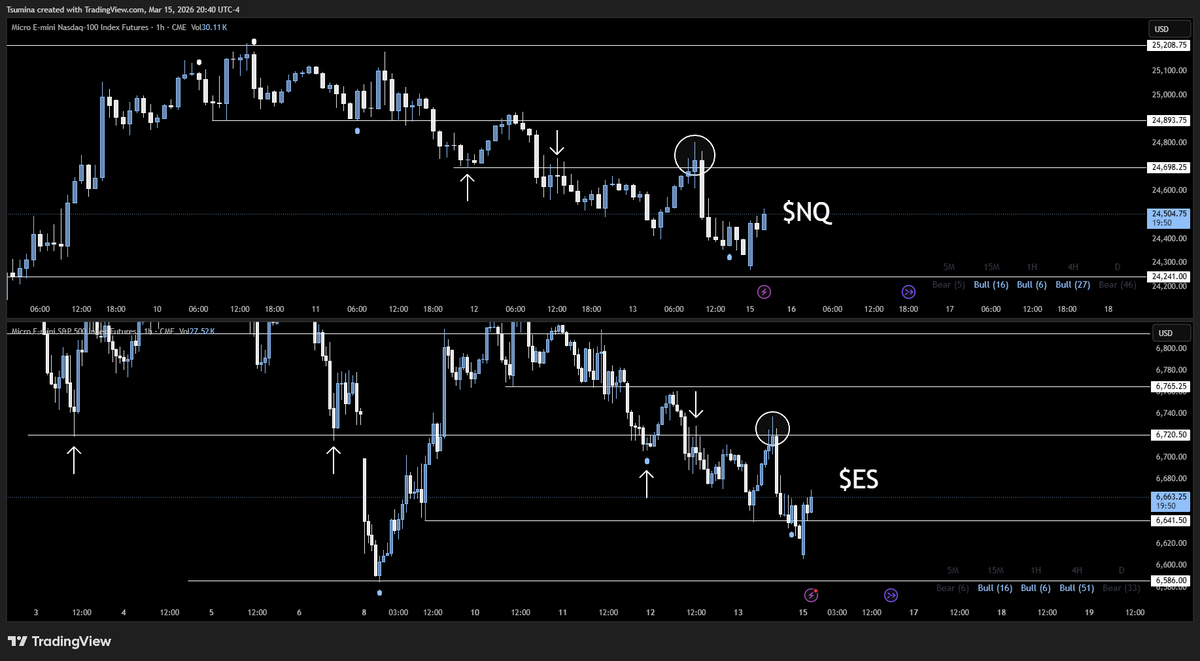Click the lightning event icon on the S&P chart

(x=811, y=594)
